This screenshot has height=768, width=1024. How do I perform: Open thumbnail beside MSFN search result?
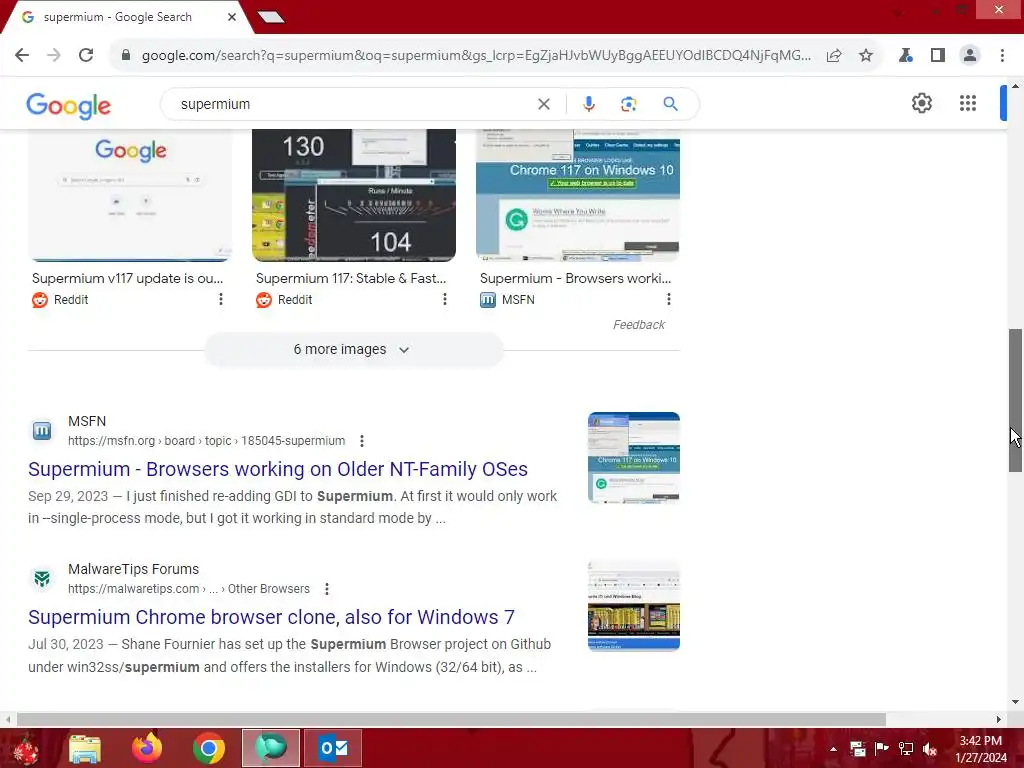tap(633, 458)
